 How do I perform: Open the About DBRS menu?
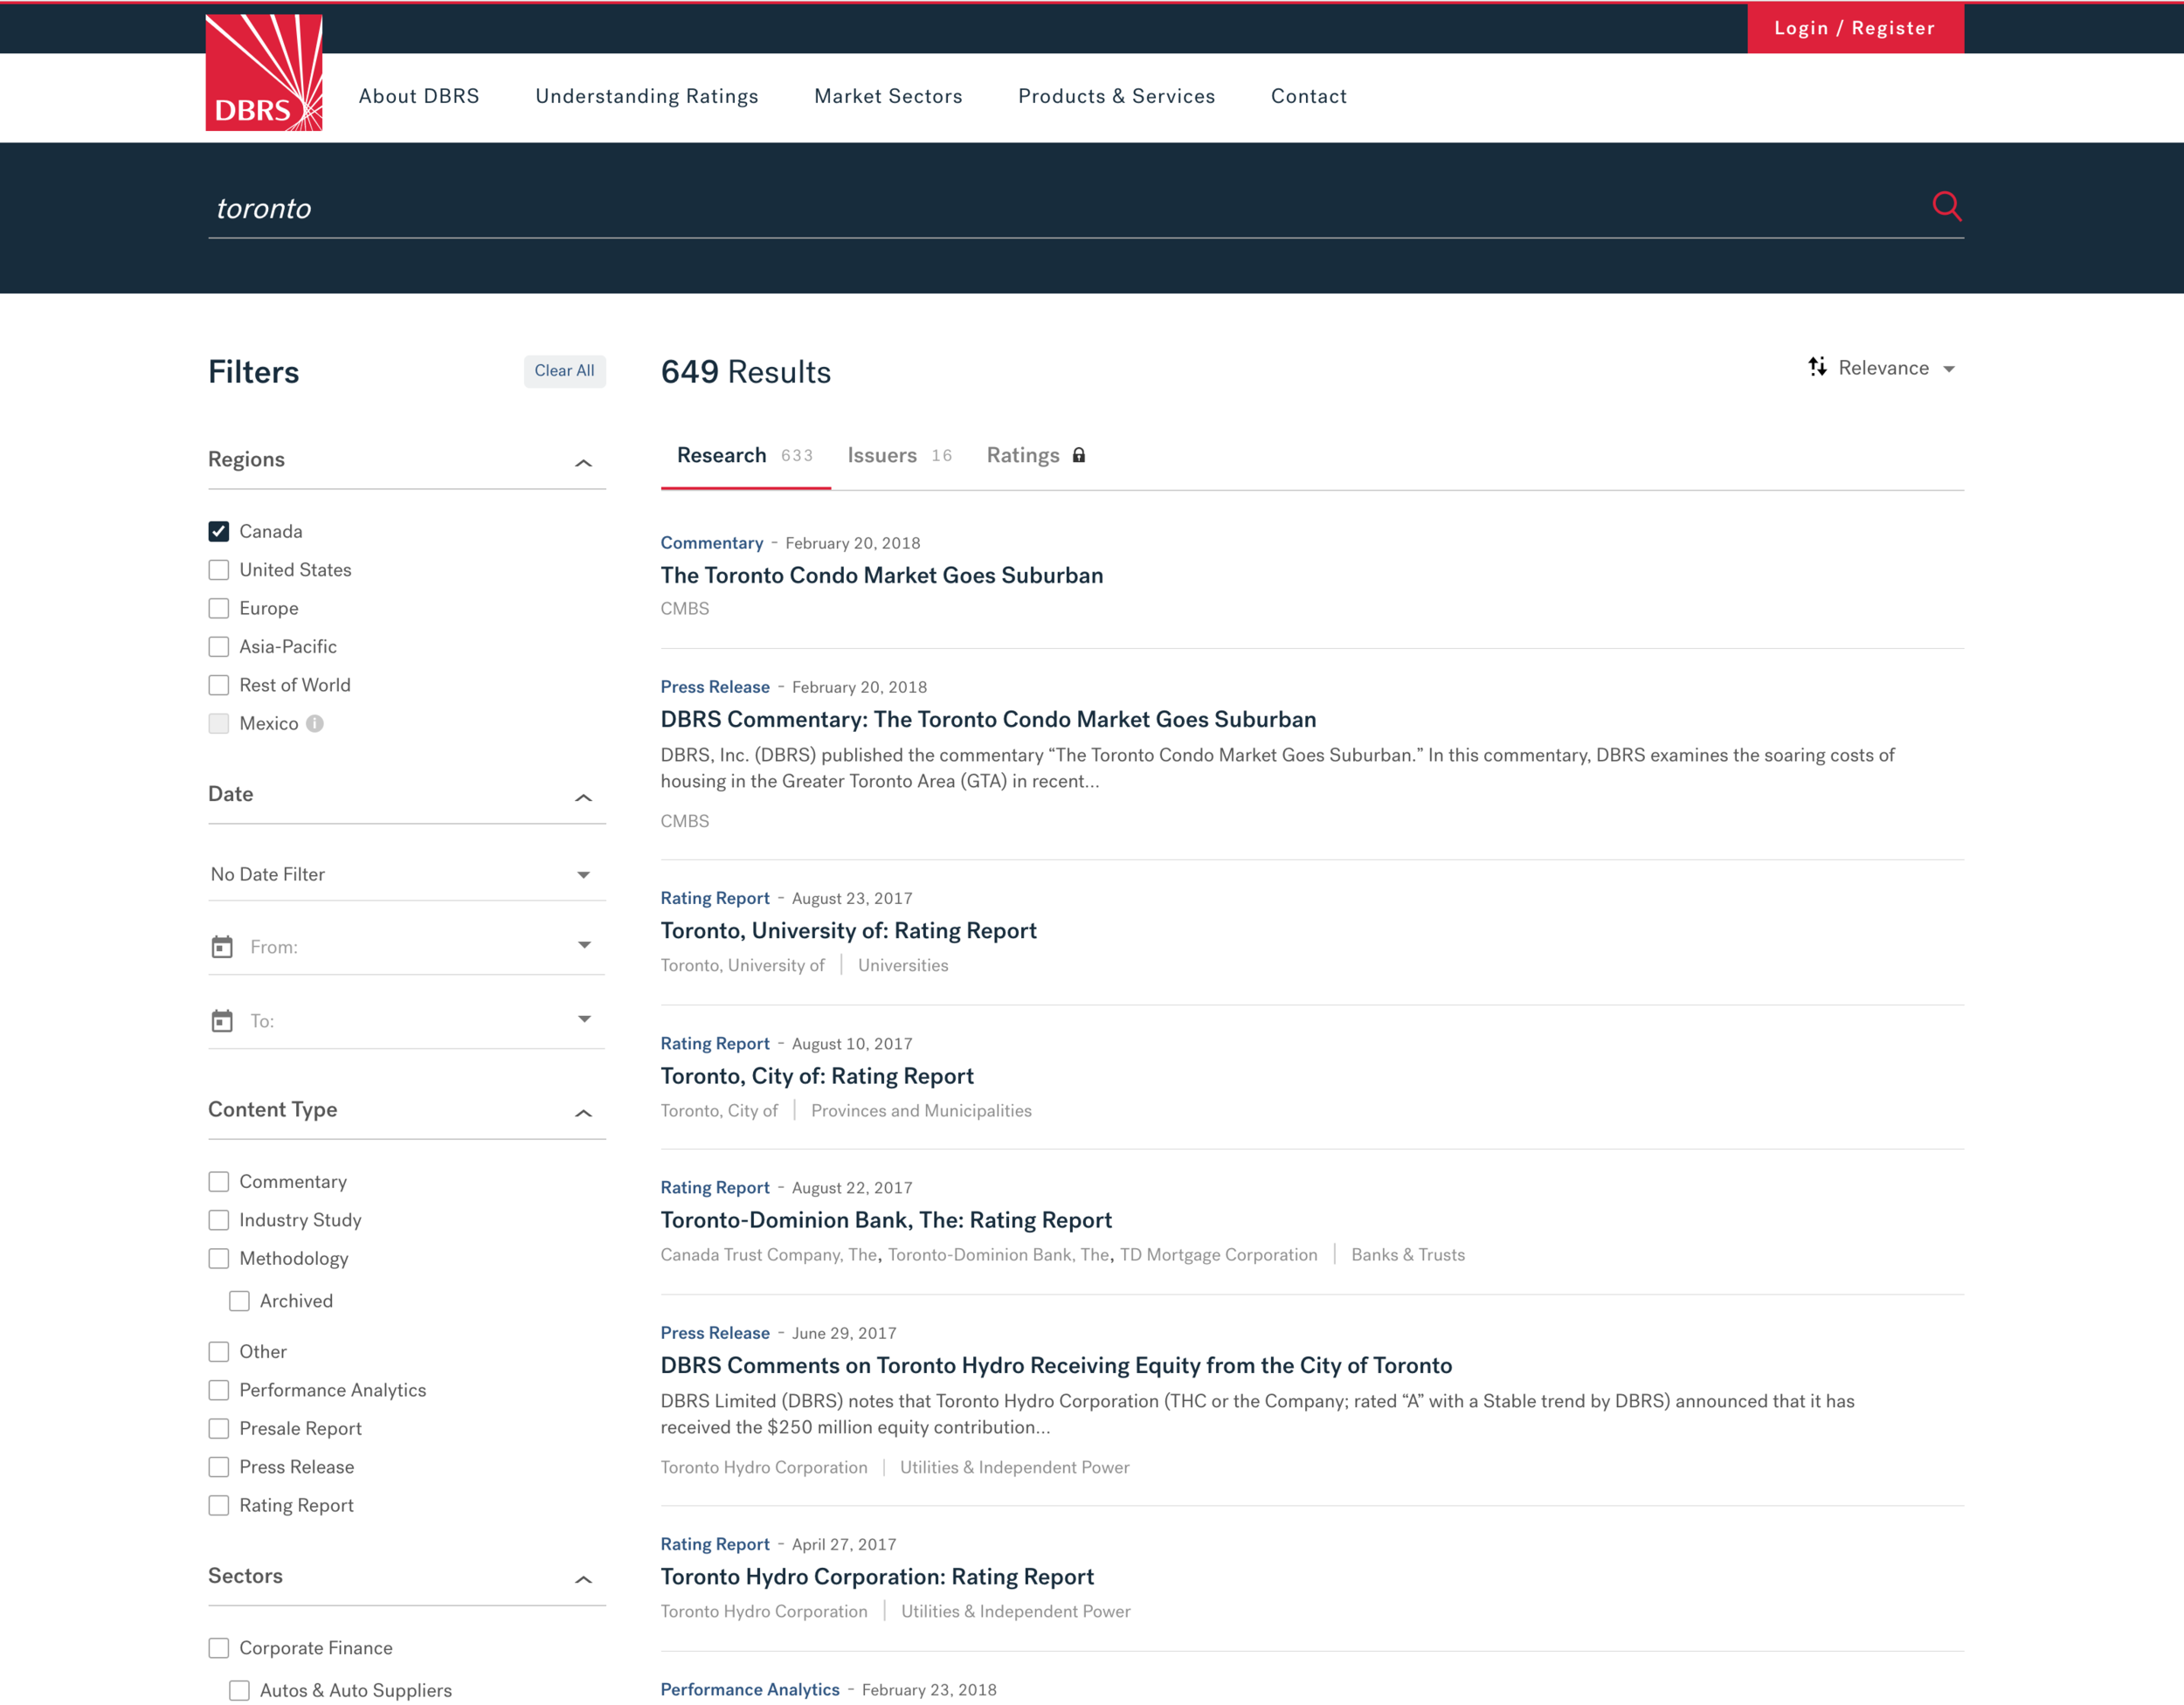coord(419,96)
